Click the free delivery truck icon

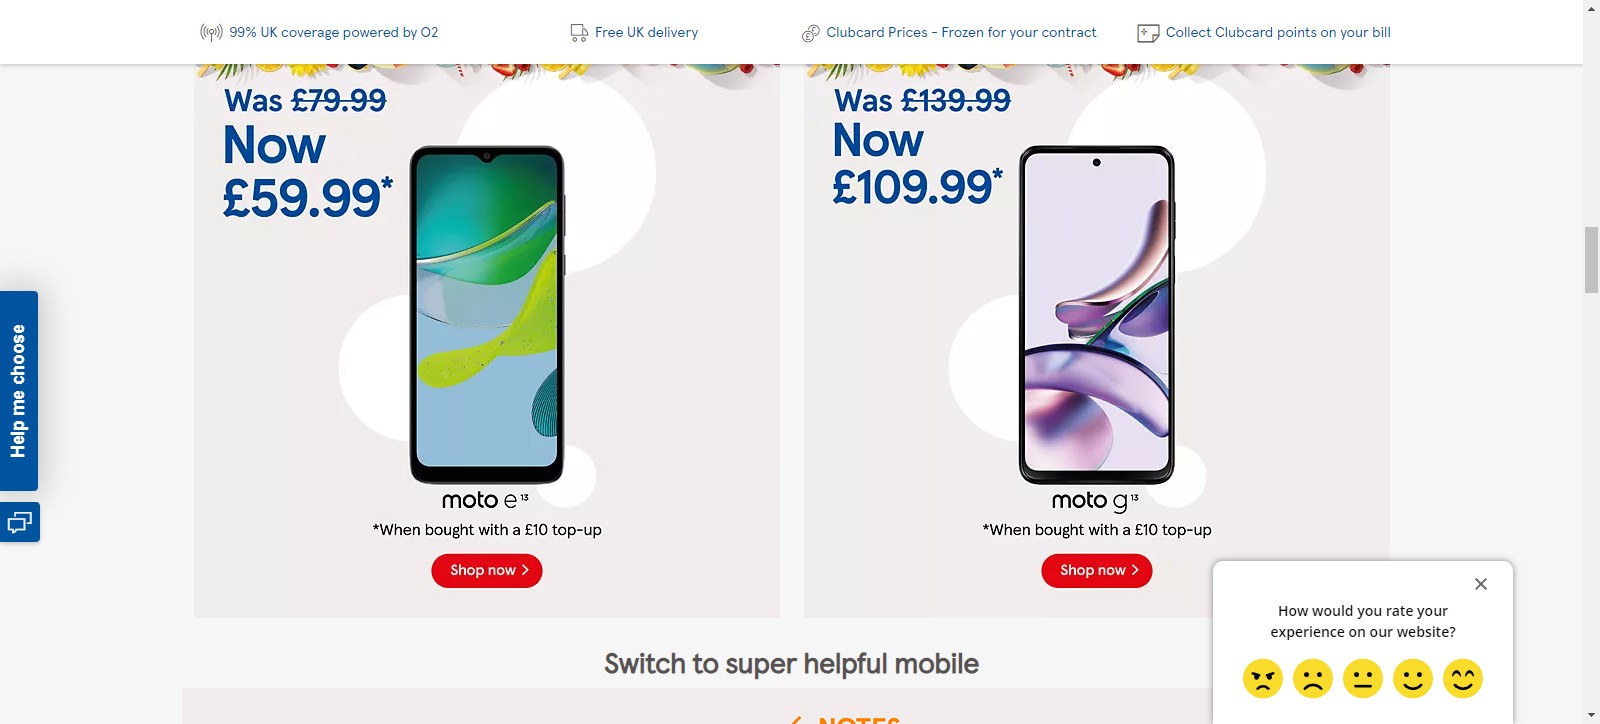(579, 33)
